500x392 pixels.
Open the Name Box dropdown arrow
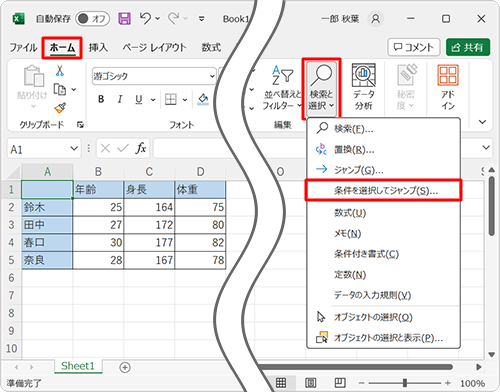click(74, 149)
